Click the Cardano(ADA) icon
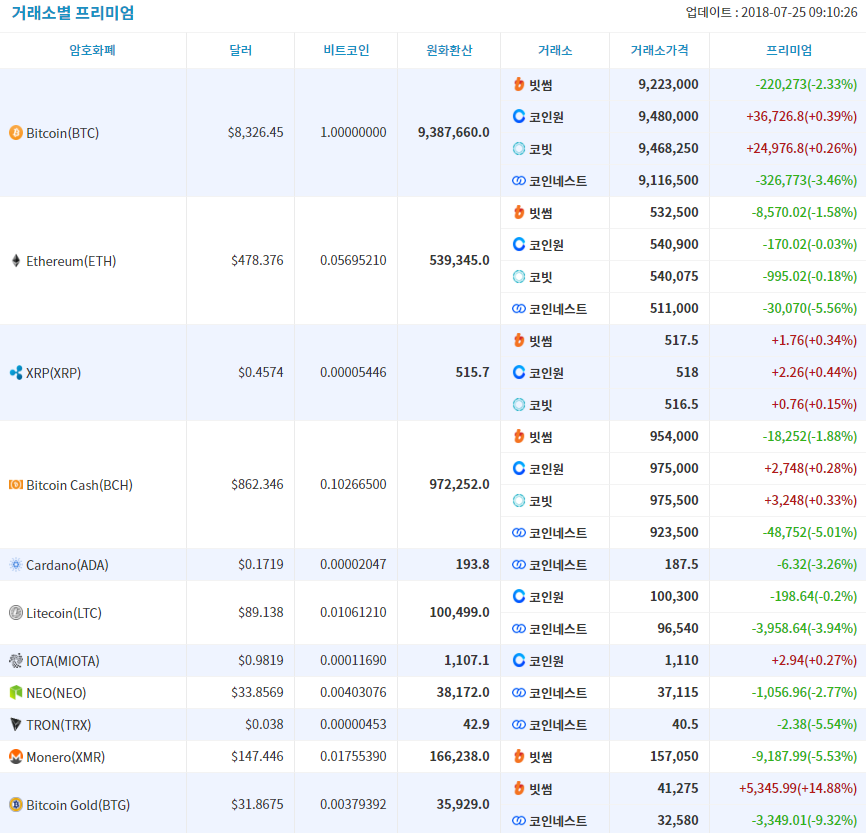This screenshot has width=866, height=833. [x=16, y=565]
